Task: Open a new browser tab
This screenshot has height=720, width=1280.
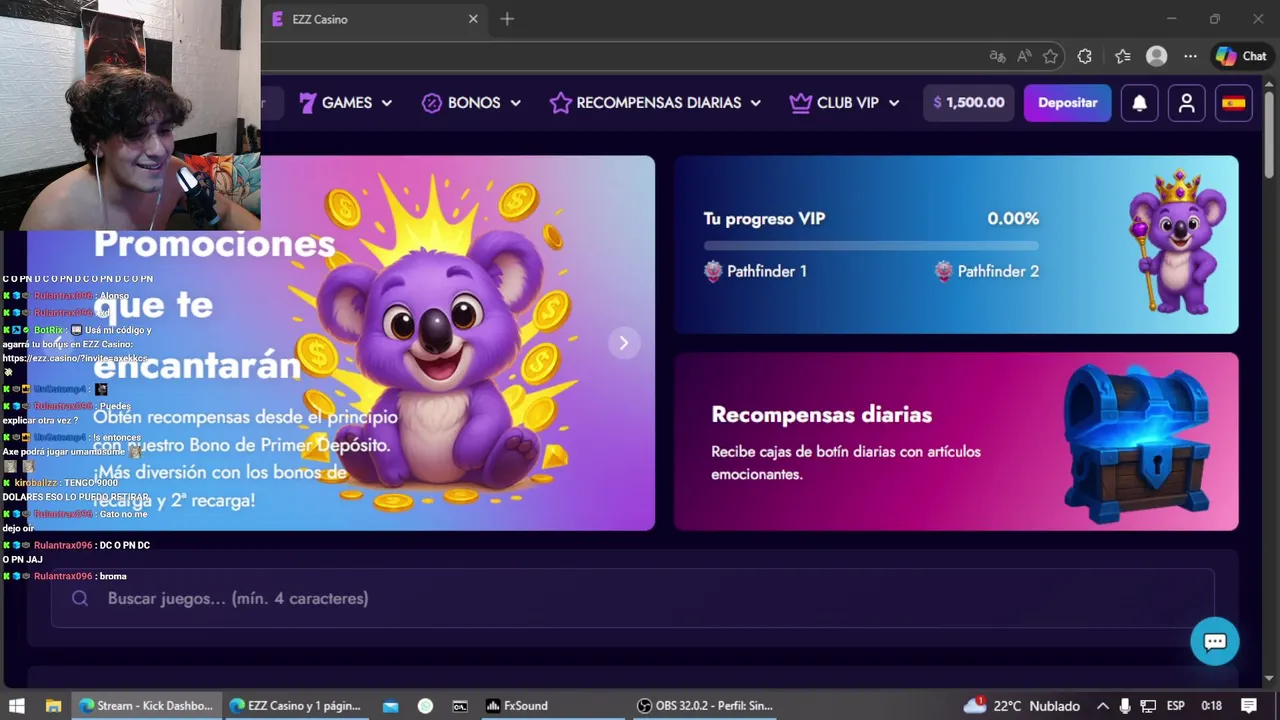Action: (507, 19)
